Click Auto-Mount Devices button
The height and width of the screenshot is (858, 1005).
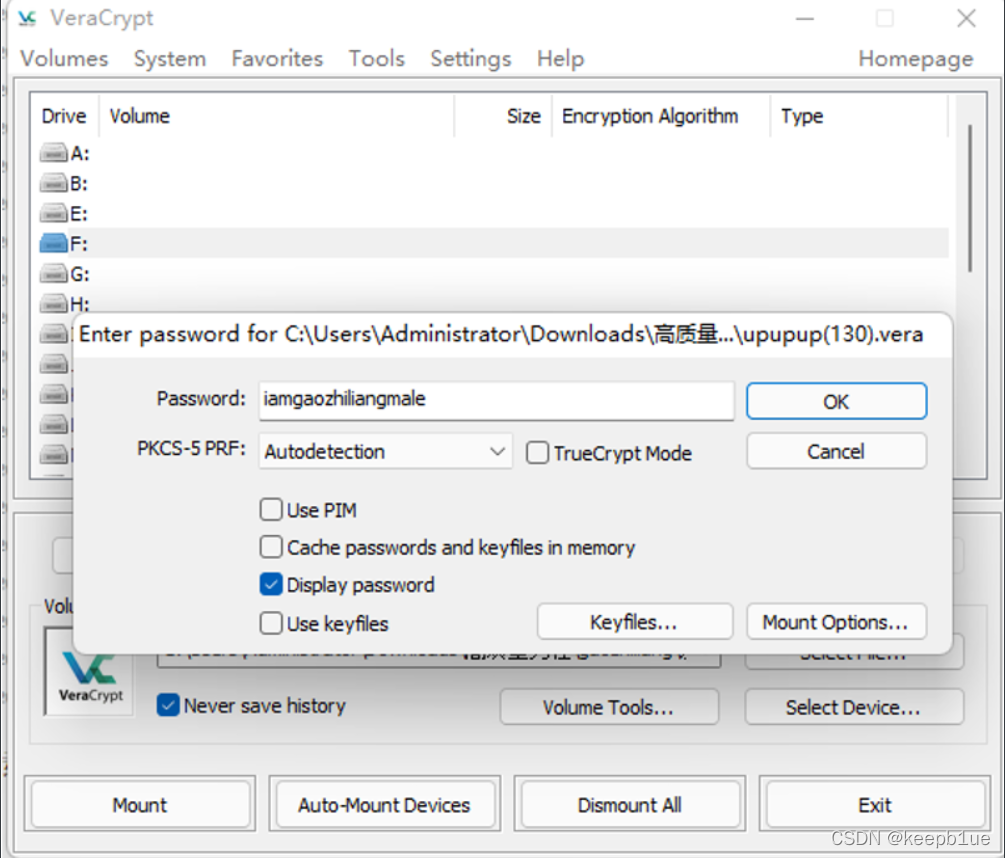pos(385,804)
